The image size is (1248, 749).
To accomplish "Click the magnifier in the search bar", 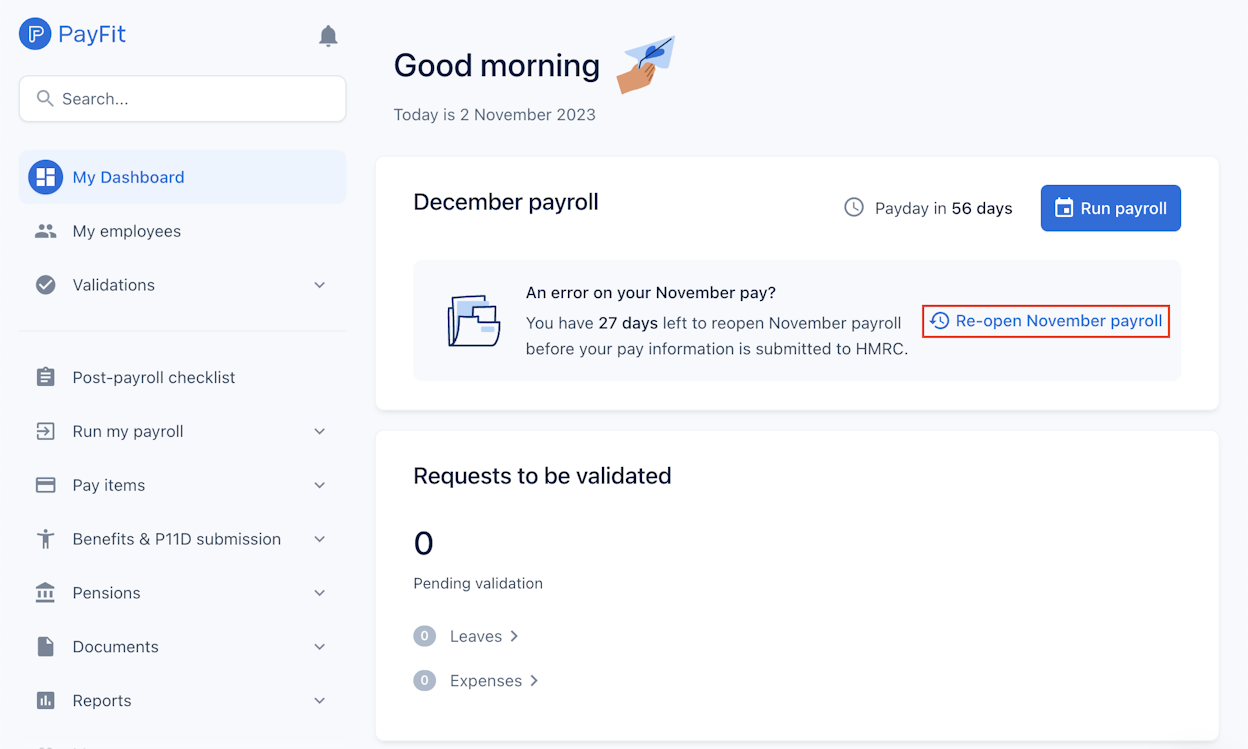I will coord(44,98).
